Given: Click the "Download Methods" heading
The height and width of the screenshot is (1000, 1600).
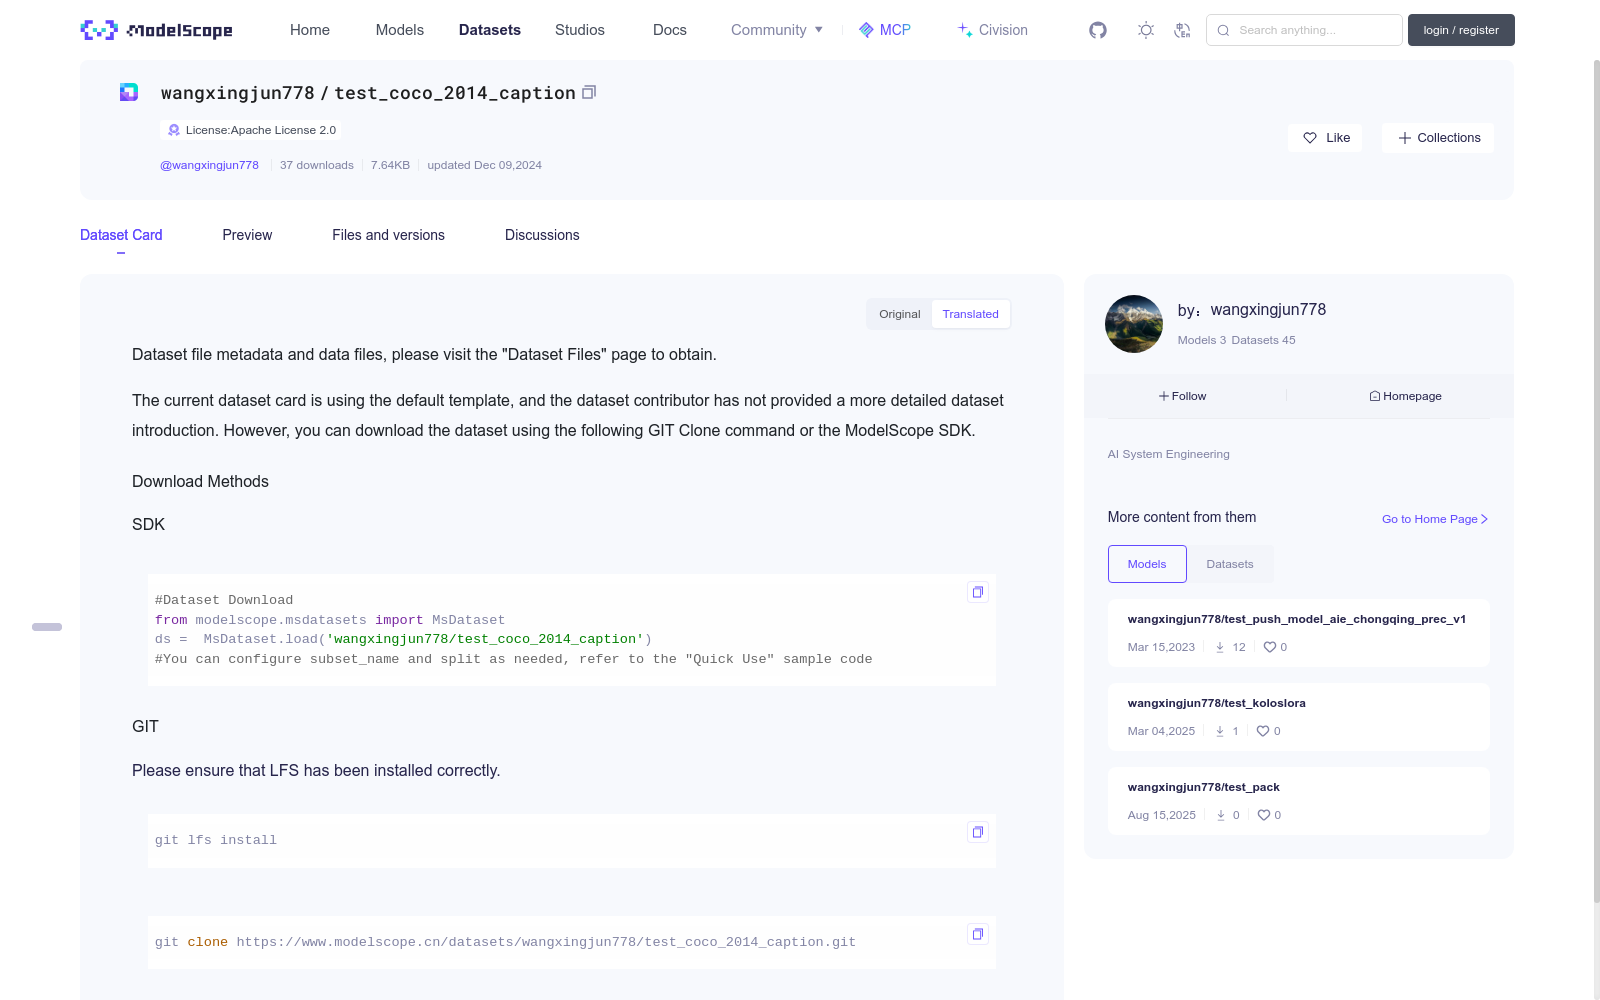Looking at the screenshot, I should [200, 481].
